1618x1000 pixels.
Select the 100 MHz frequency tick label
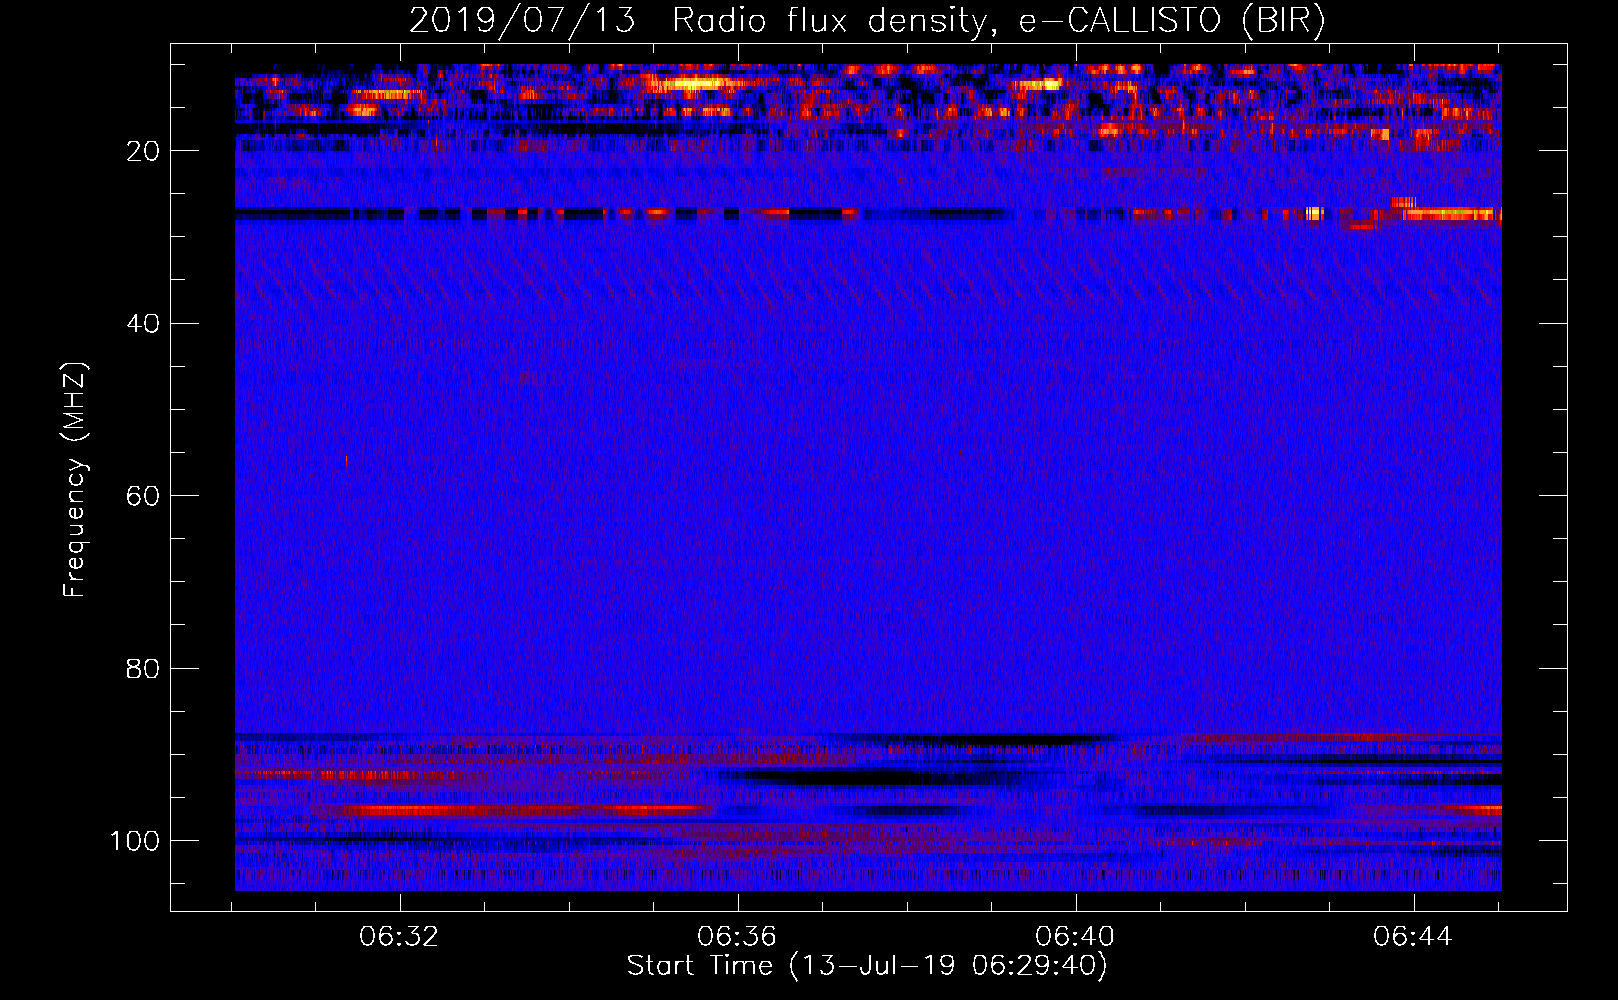coord(135,841)
